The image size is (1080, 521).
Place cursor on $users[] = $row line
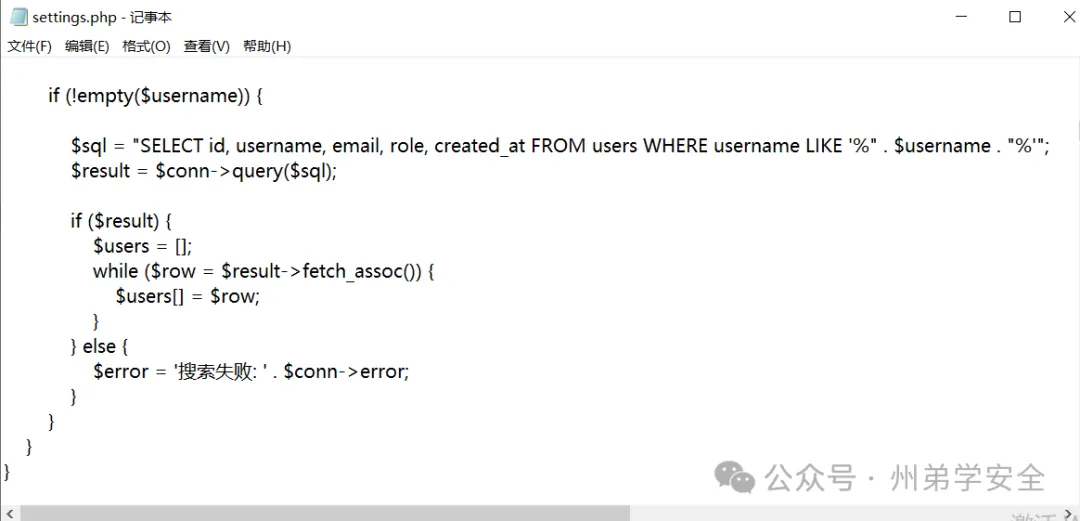click(x=188, y=296)
